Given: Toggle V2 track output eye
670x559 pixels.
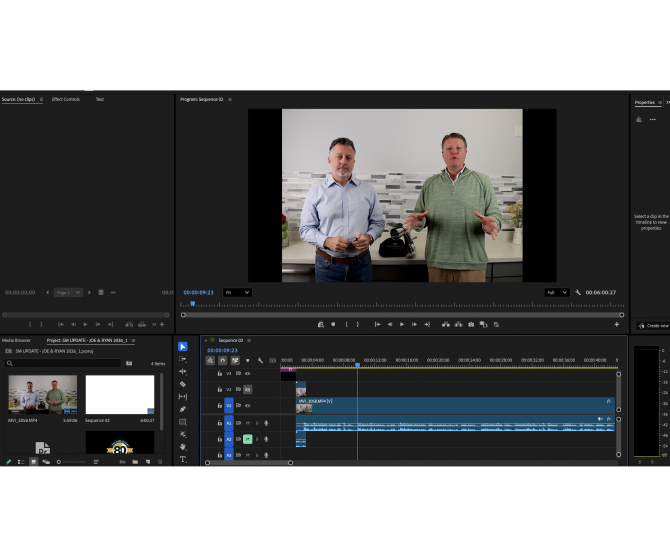Looking at the screenshot, I should pyautogui.click(x=247, y=389).
